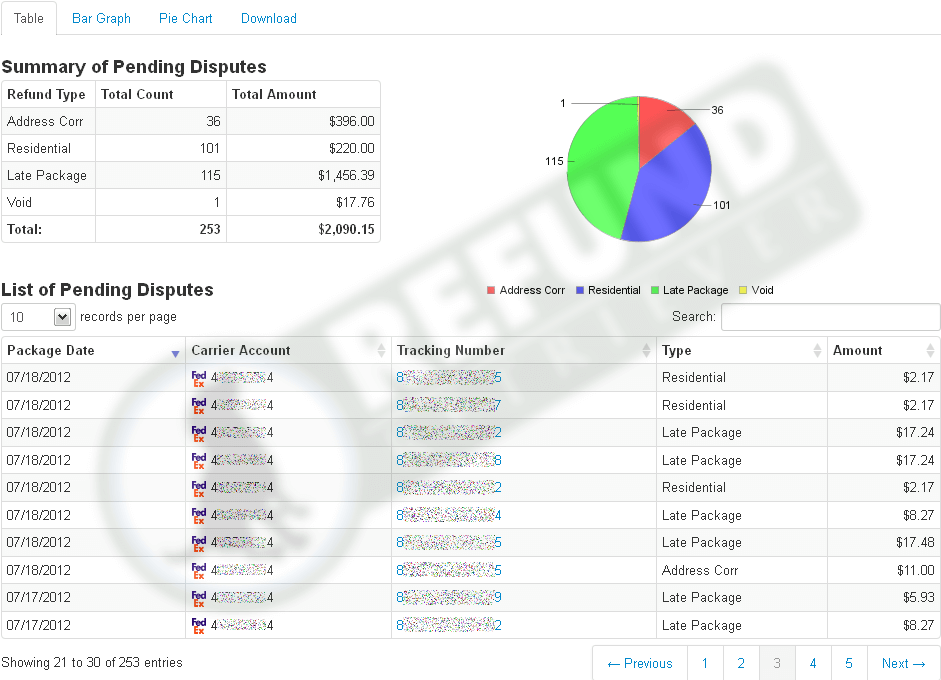Click the Residential blue legend swatch

[x=580, y=290]
